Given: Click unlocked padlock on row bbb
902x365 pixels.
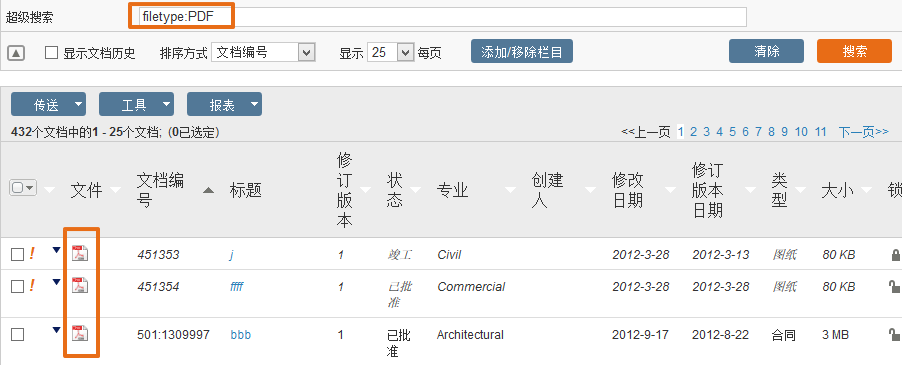Looking at the screenshot, I should pos(895,335).
